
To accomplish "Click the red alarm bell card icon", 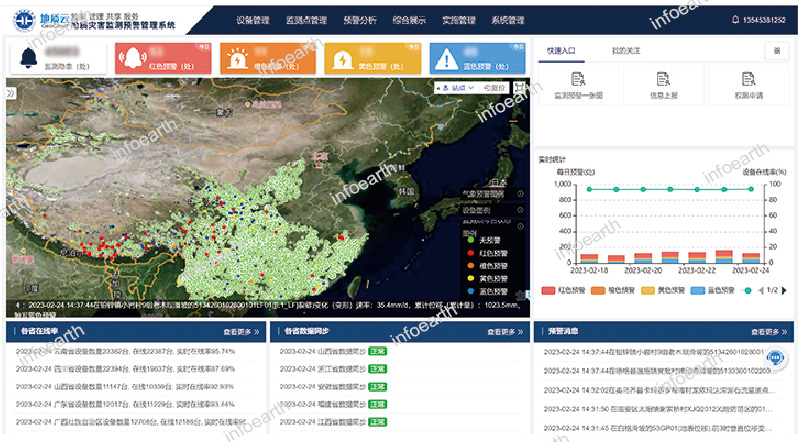I will point(130,59).
